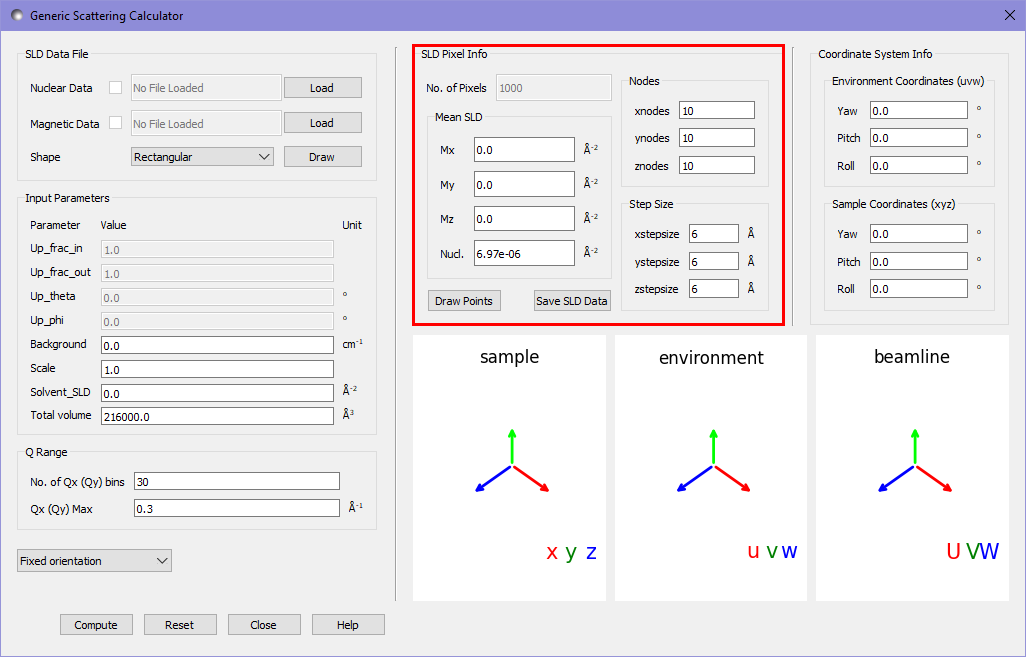This screenshot has height=657, width=1026.
Task: Edit the xnodes value
Action: [717, 110]
